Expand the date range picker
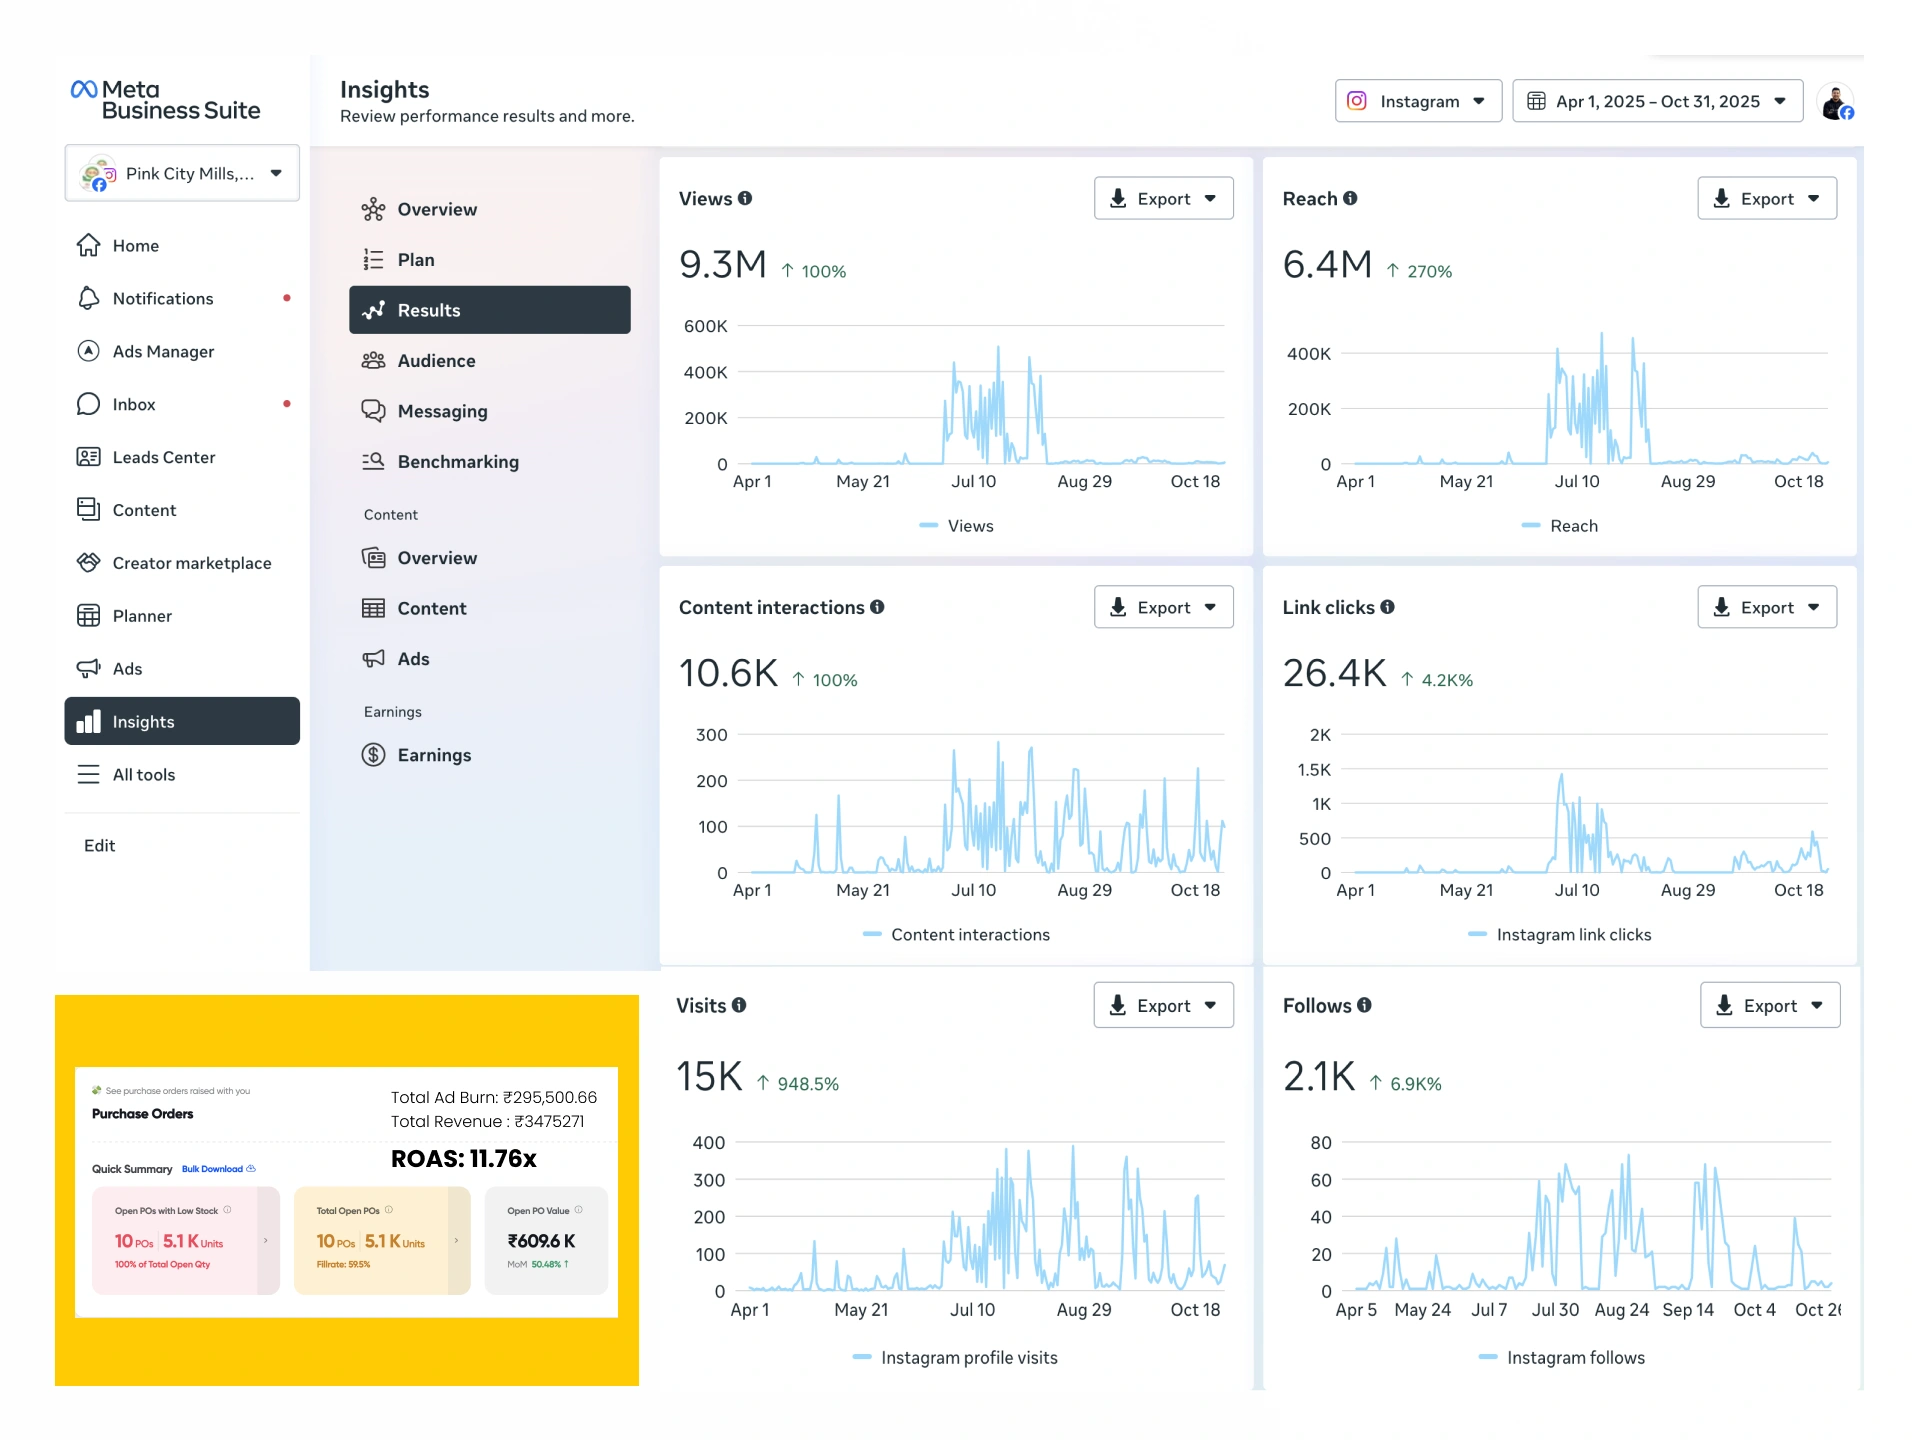Image resolution: width=1920 pixels, height=1440 pixels. tap(1657, 101)
